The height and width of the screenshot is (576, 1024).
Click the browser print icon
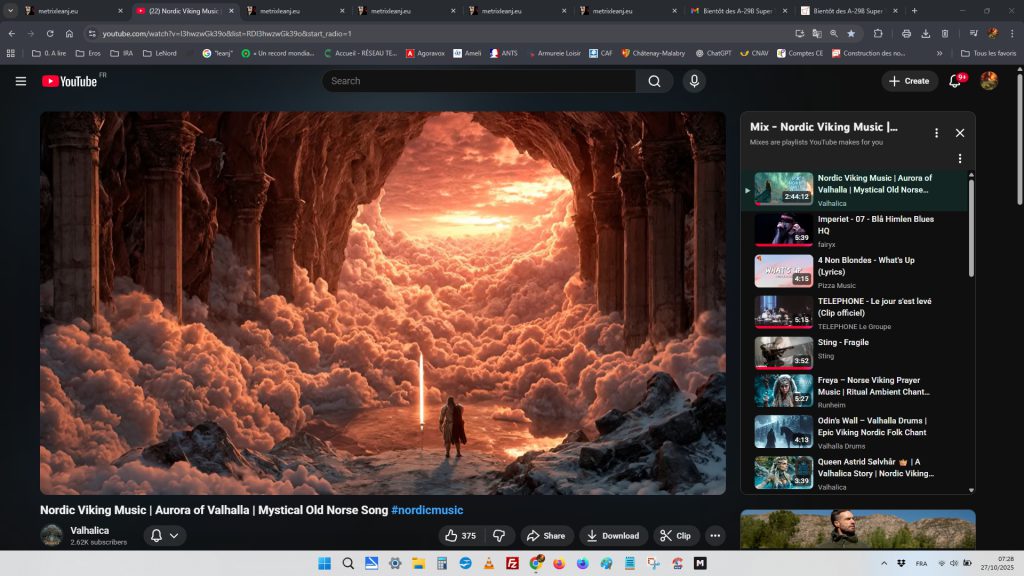tap(906, 33)
